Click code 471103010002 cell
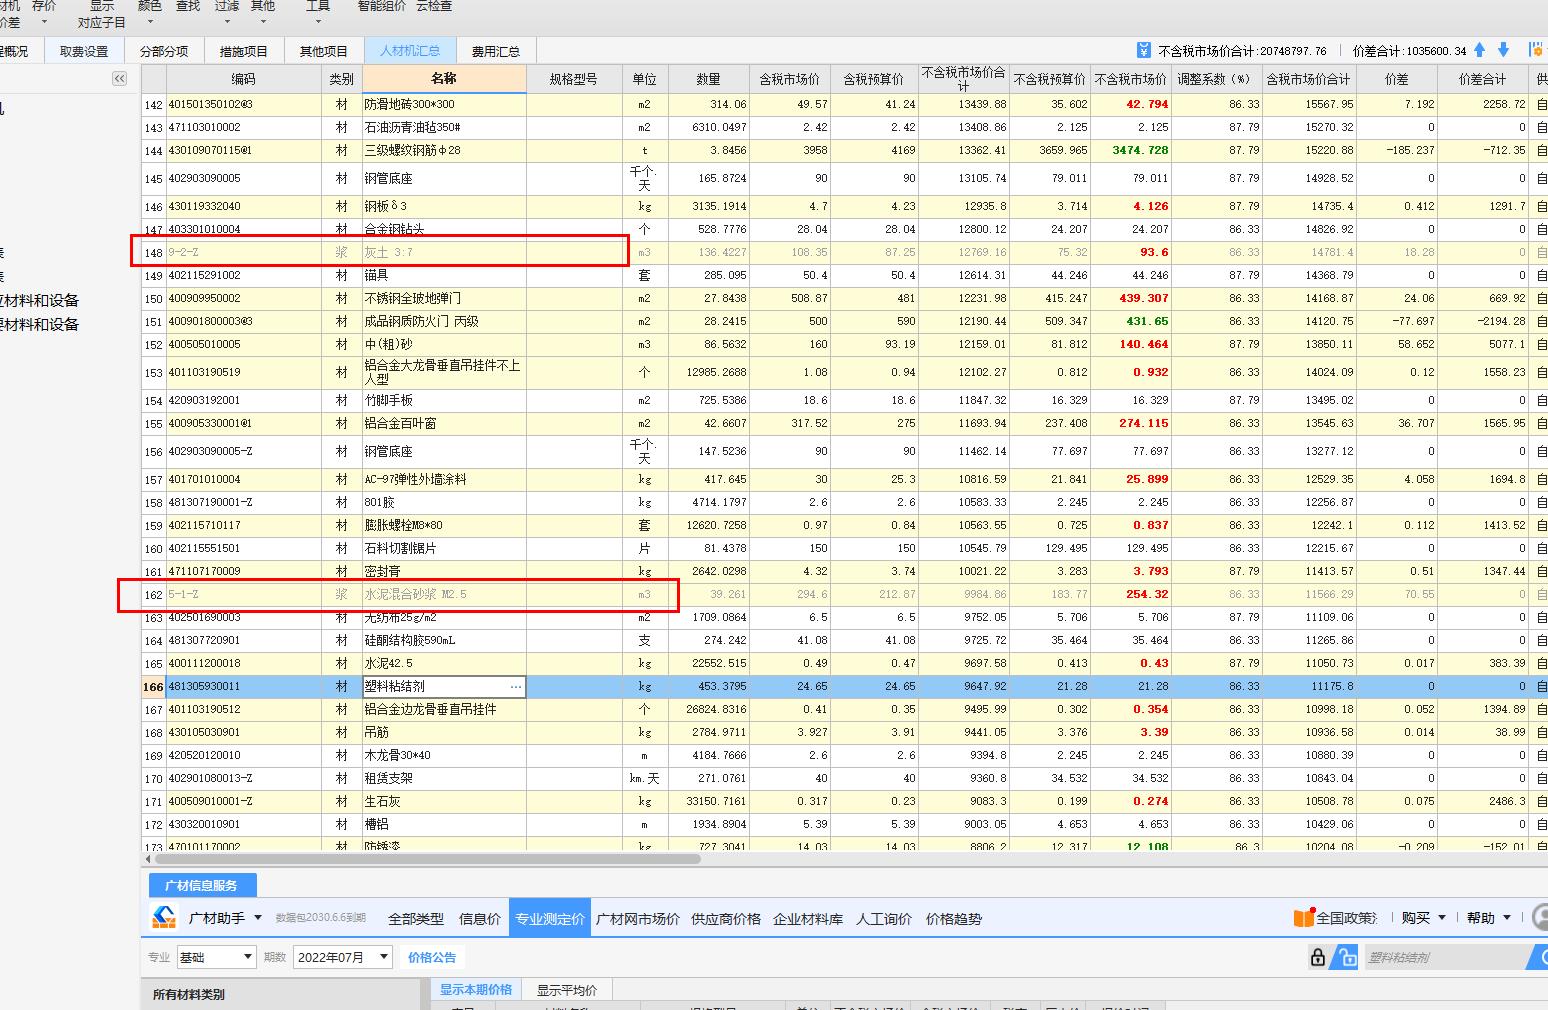Image resolution: width=1548 pixels, height=1010 pixels. point(243,127)
